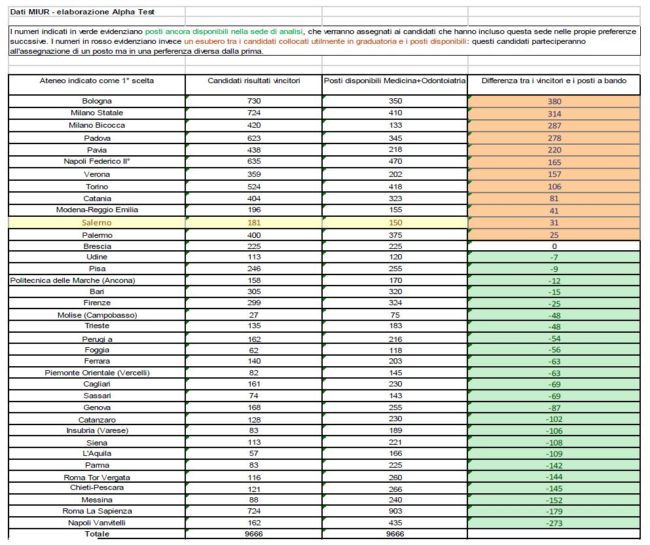Image resolution: width=650 pixels, height=545 pixels.
Task: Select the 'Torino' cell
Action: [97, 187]
